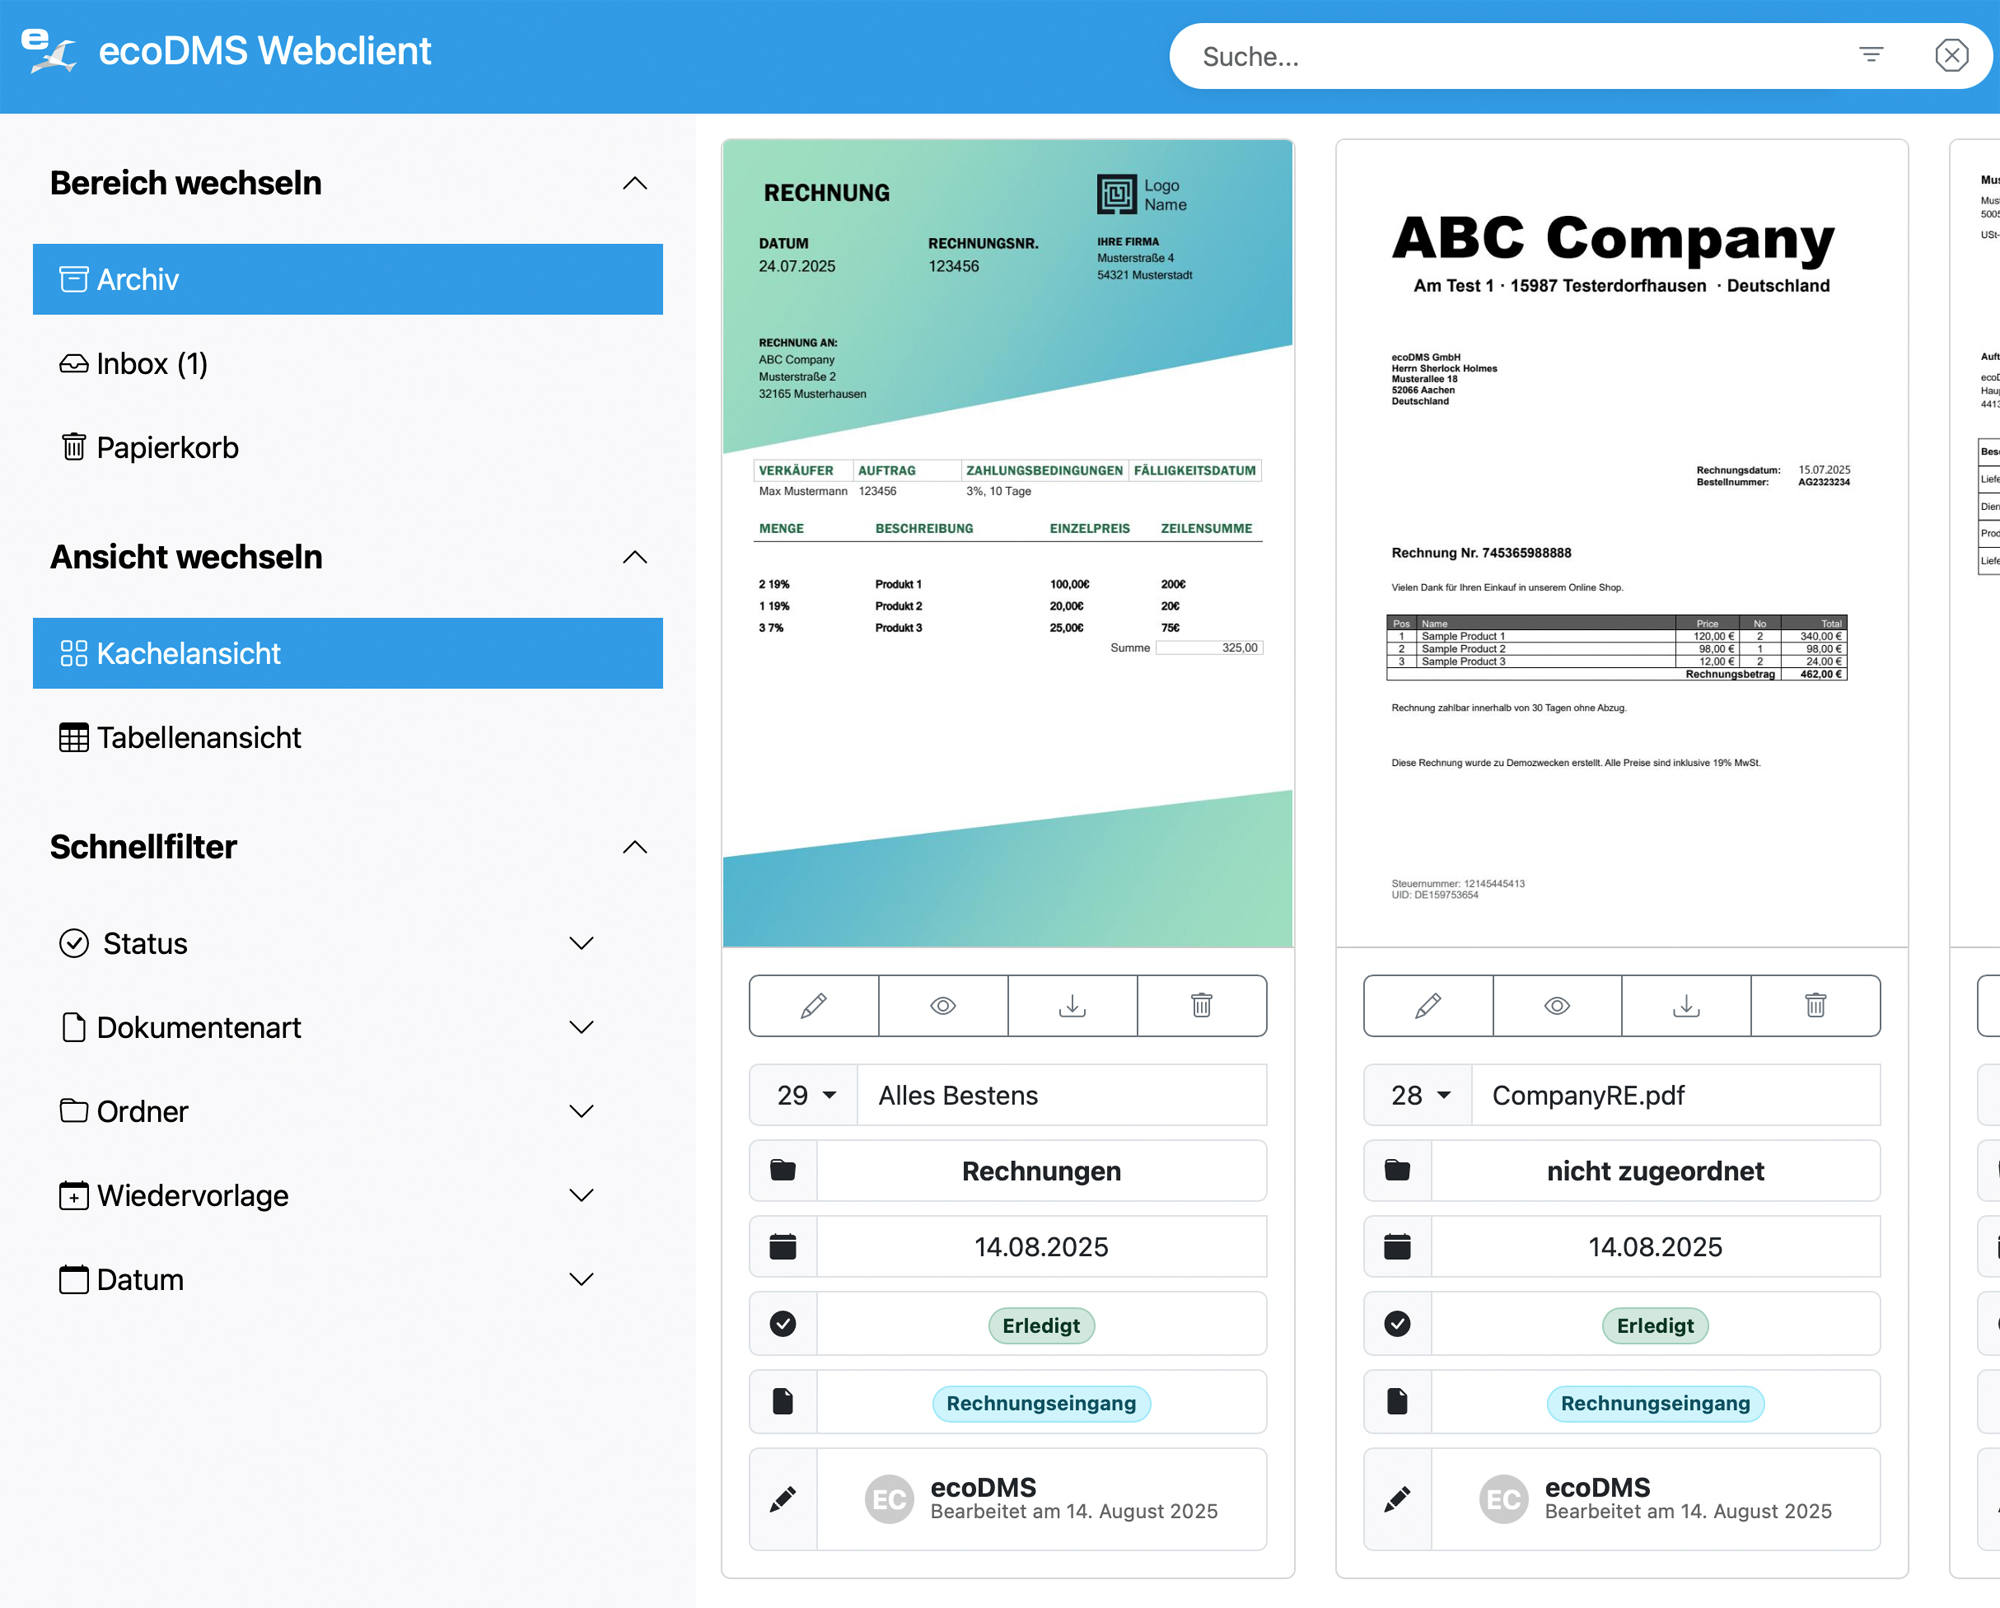
Task: Download the CompanyRE.pdf document
Action: (x=1686, y=1005)
